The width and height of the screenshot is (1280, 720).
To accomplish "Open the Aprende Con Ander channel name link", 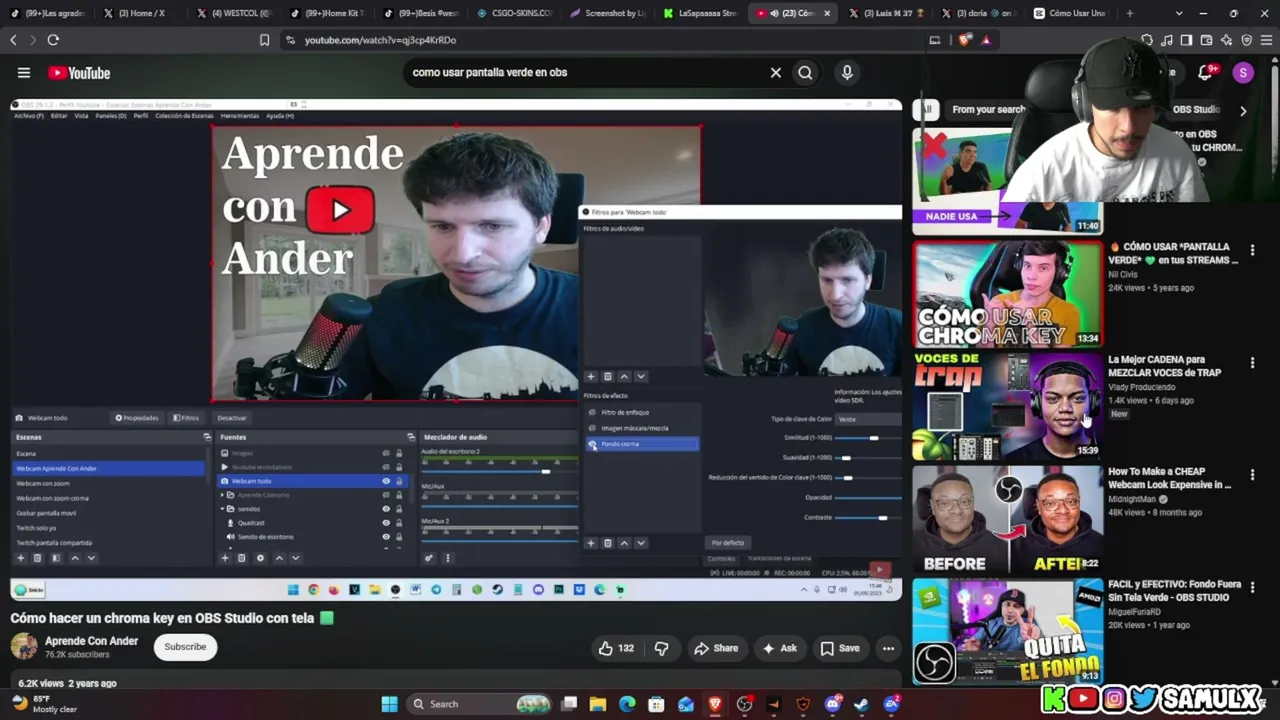I will click(x=92, y=641).
